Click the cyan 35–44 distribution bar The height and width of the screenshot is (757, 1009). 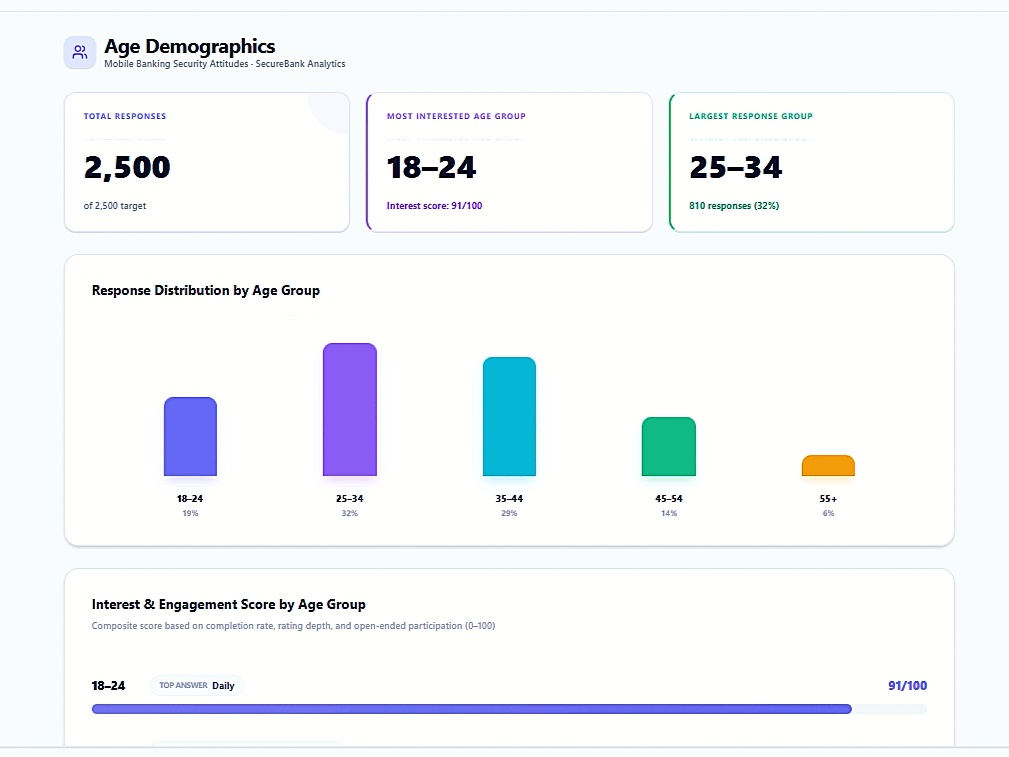509,417
